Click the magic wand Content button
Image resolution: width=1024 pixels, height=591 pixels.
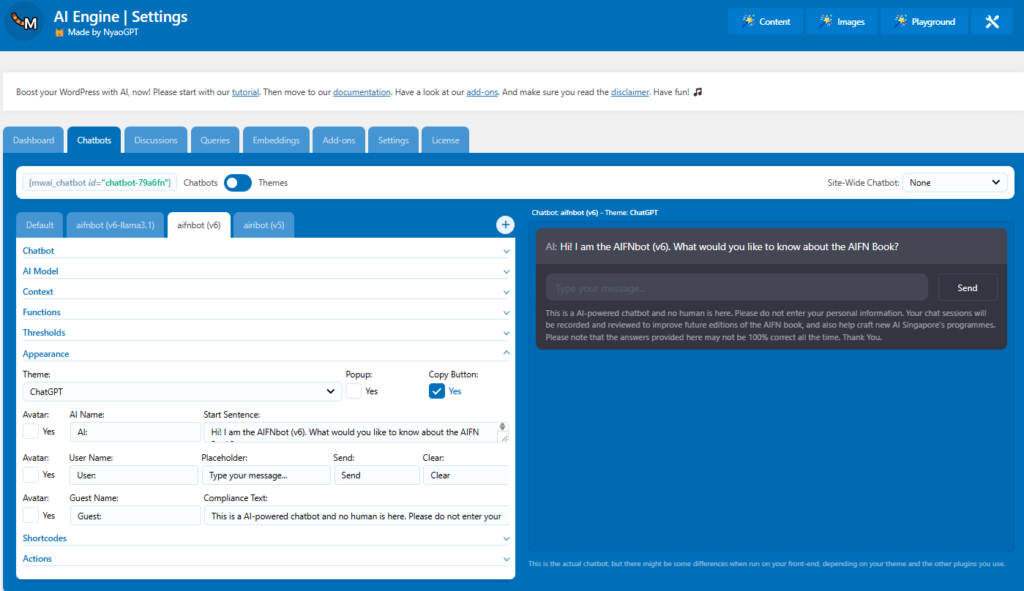[765, 21]
